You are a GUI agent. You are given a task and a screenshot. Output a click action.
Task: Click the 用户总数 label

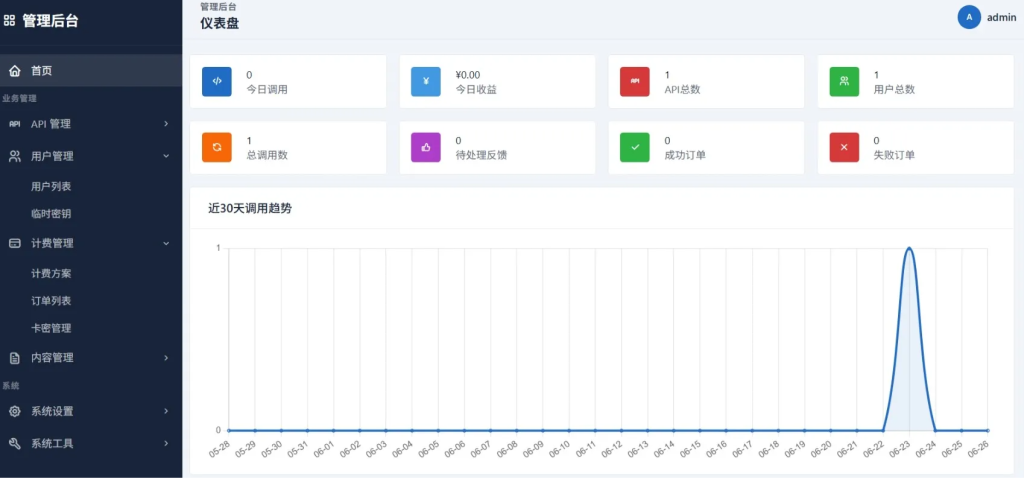(x=894, y=90)
